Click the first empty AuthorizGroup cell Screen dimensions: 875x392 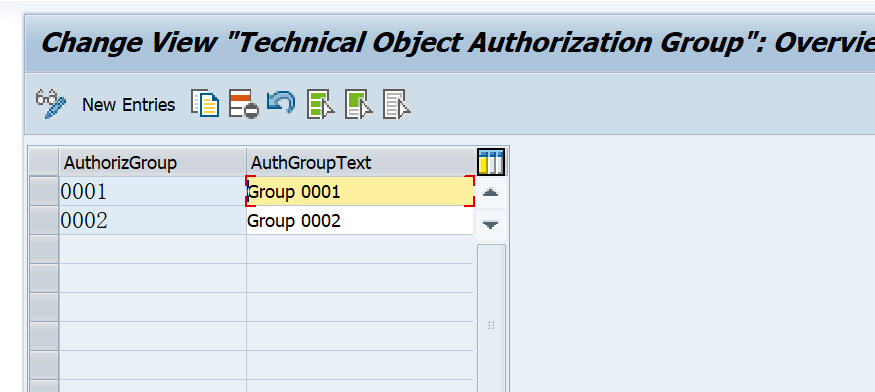[152, 250]
